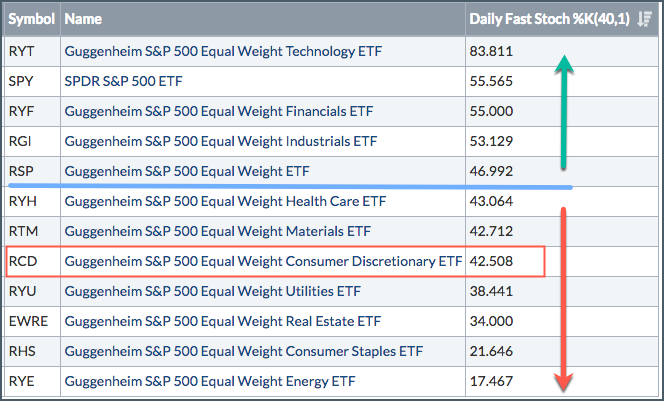Click the sort descending icon in header
The height and width of the screenshot is (401, 664).
tap(644, 18)
